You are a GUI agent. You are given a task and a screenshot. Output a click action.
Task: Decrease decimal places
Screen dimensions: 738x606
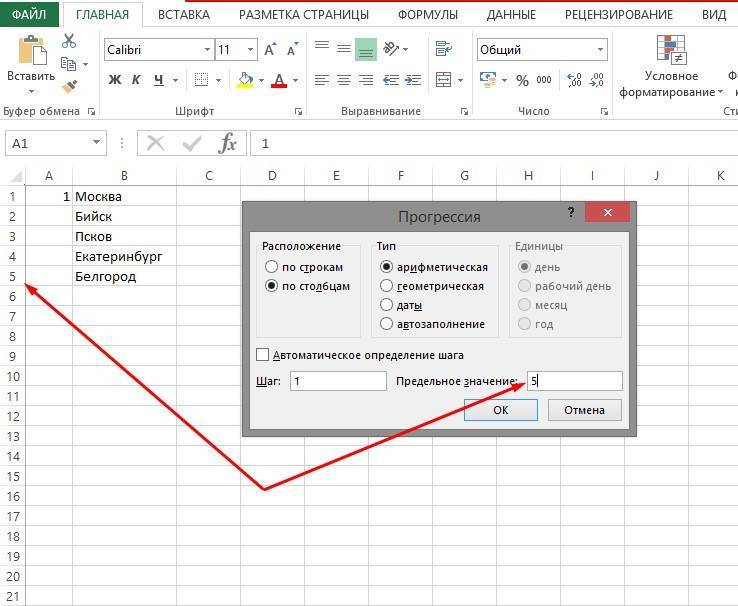[x=596, y=80]
